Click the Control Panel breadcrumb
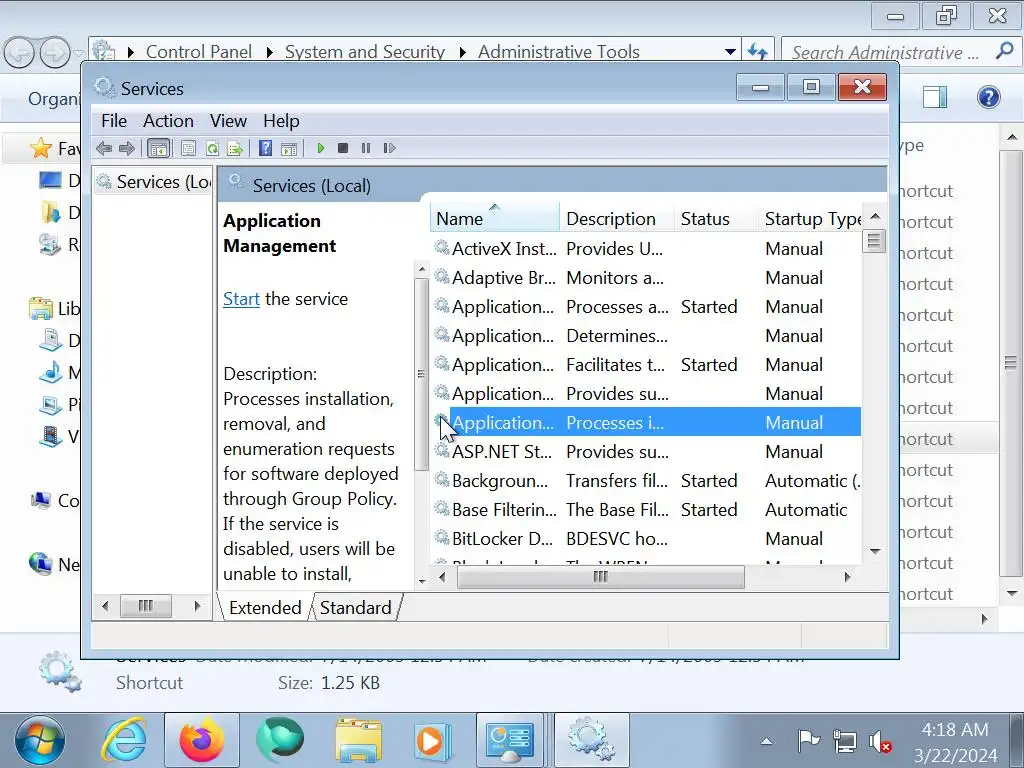Viewport: 1024px width, 768px height. 199,52
